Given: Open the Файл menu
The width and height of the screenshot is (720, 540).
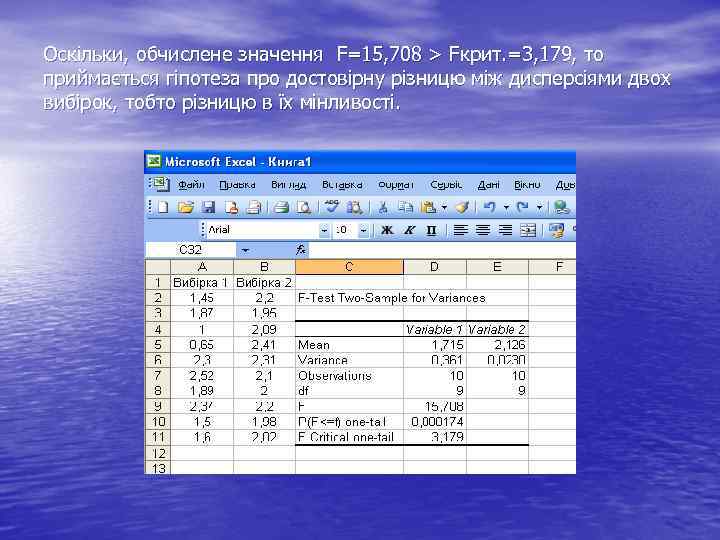Looking at the screenshot, I should coord(191,185).
